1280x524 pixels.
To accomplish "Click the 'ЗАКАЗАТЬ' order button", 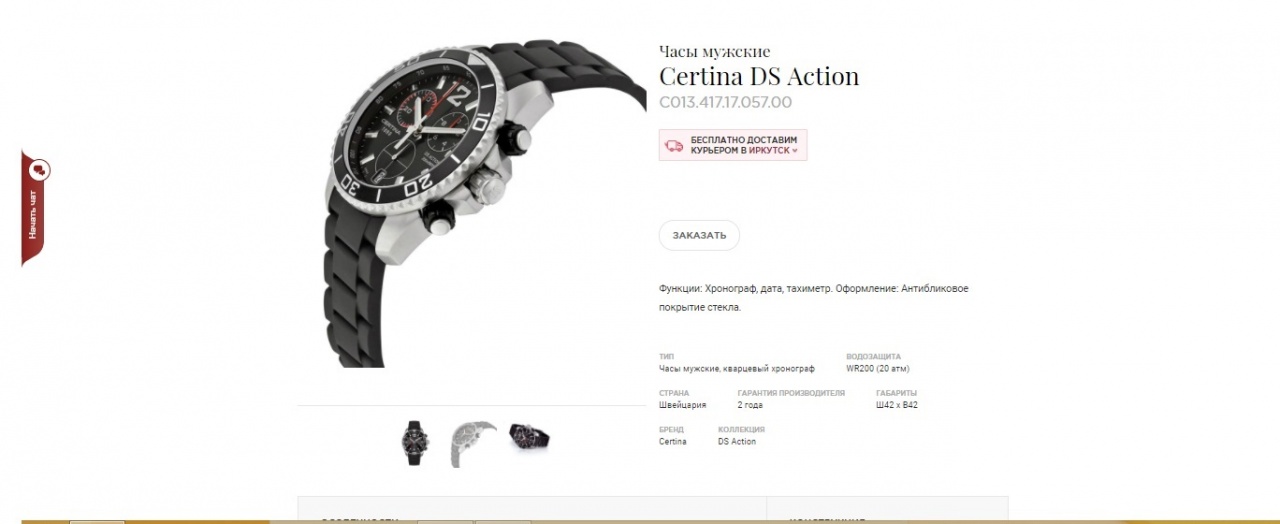I will tap(699, 235).
